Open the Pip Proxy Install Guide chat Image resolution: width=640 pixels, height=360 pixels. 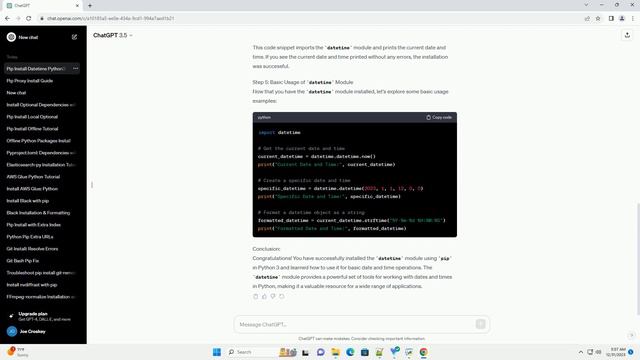tap(42, 81)
